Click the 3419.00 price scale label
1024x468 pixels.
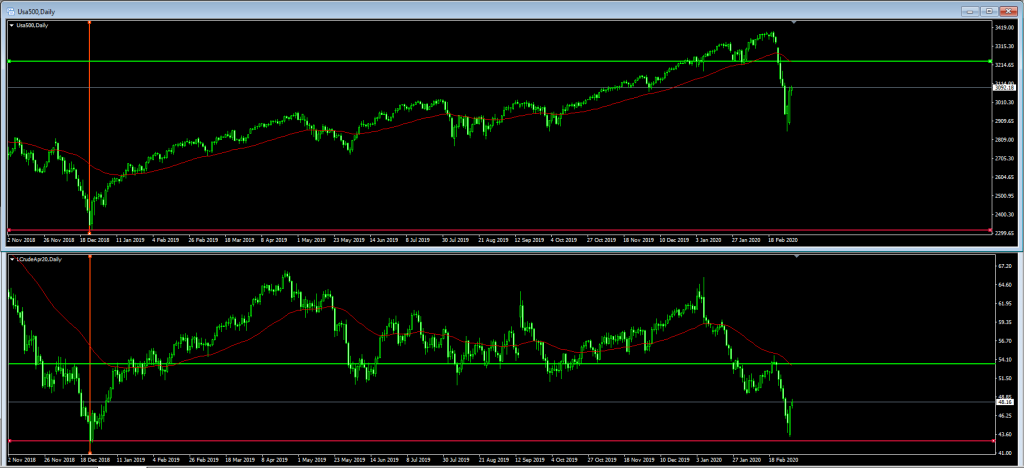[1004, 27]
